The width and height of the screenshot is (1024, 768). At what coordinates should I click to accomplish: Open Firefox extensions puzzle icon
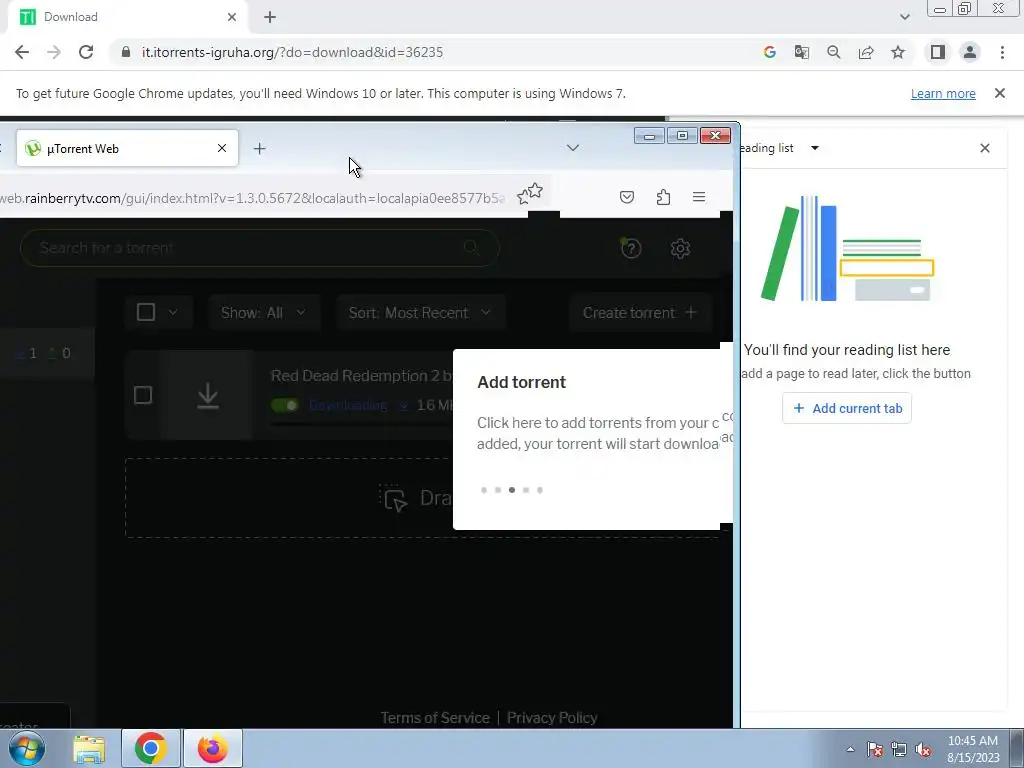tap(663, 197)
